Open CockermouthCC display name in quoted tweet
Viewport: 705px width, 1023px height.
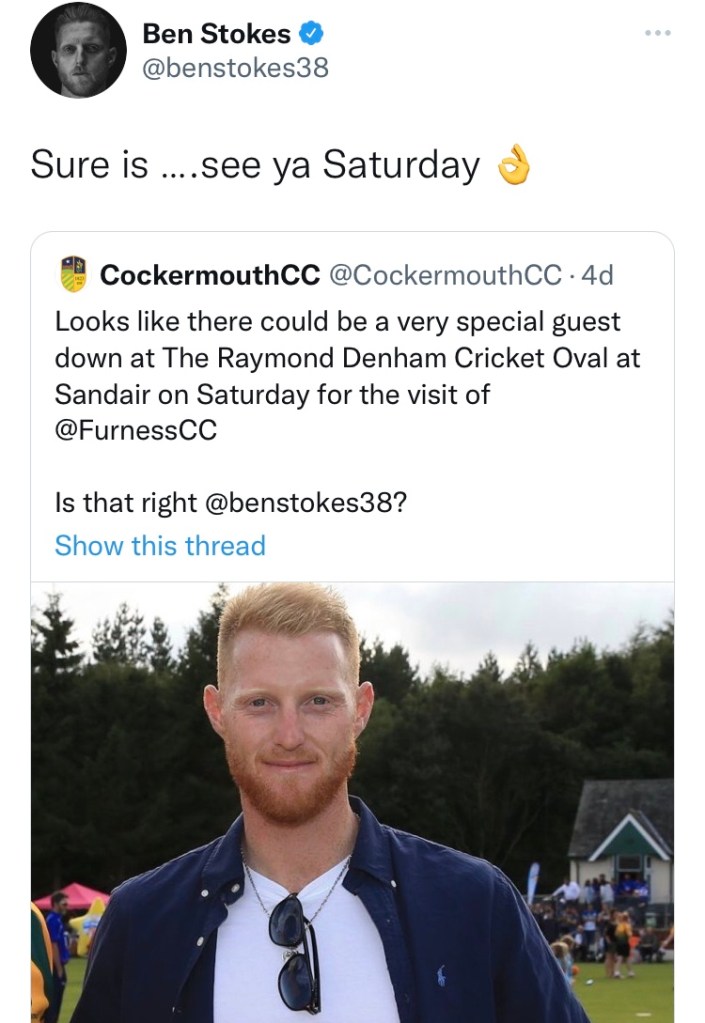(x=210, y=275)
